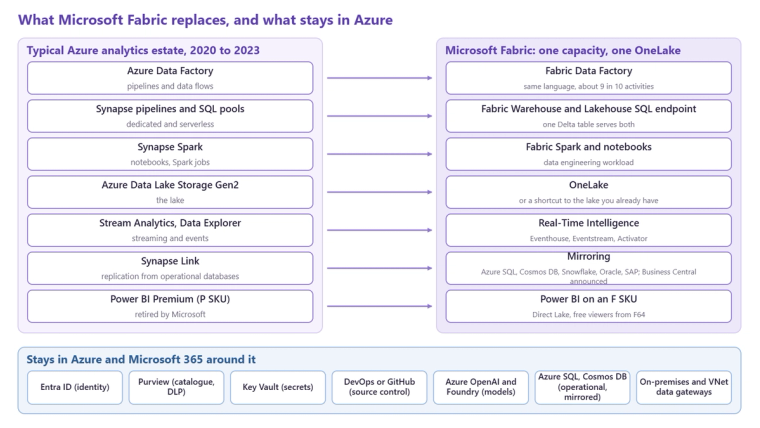
Task: Select the 'Azure Data Lake Storage Gen2' box
Action: pyautogui.click(x=170, y=192)
